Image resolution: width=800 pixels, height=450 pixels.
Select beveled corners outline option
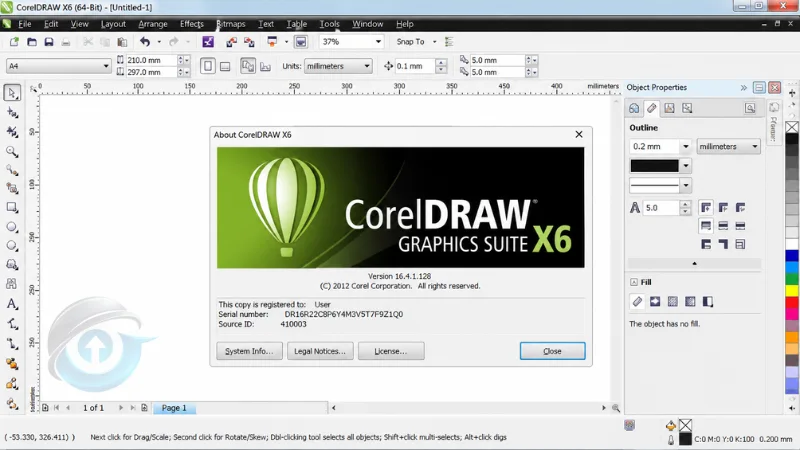(740, 208)
